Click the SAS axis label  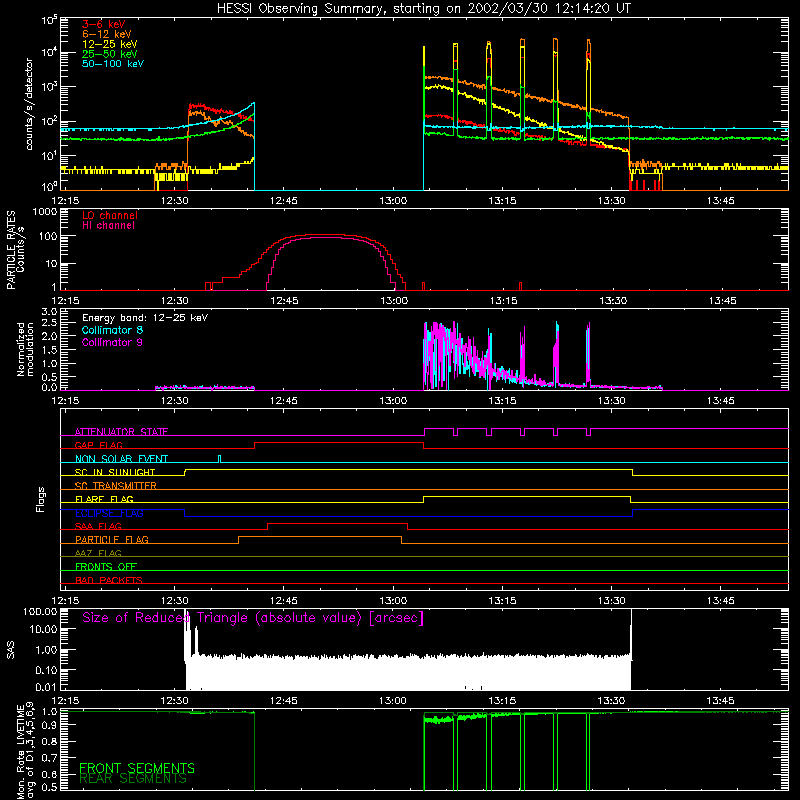pyautogui.click(x=11, y=650)
